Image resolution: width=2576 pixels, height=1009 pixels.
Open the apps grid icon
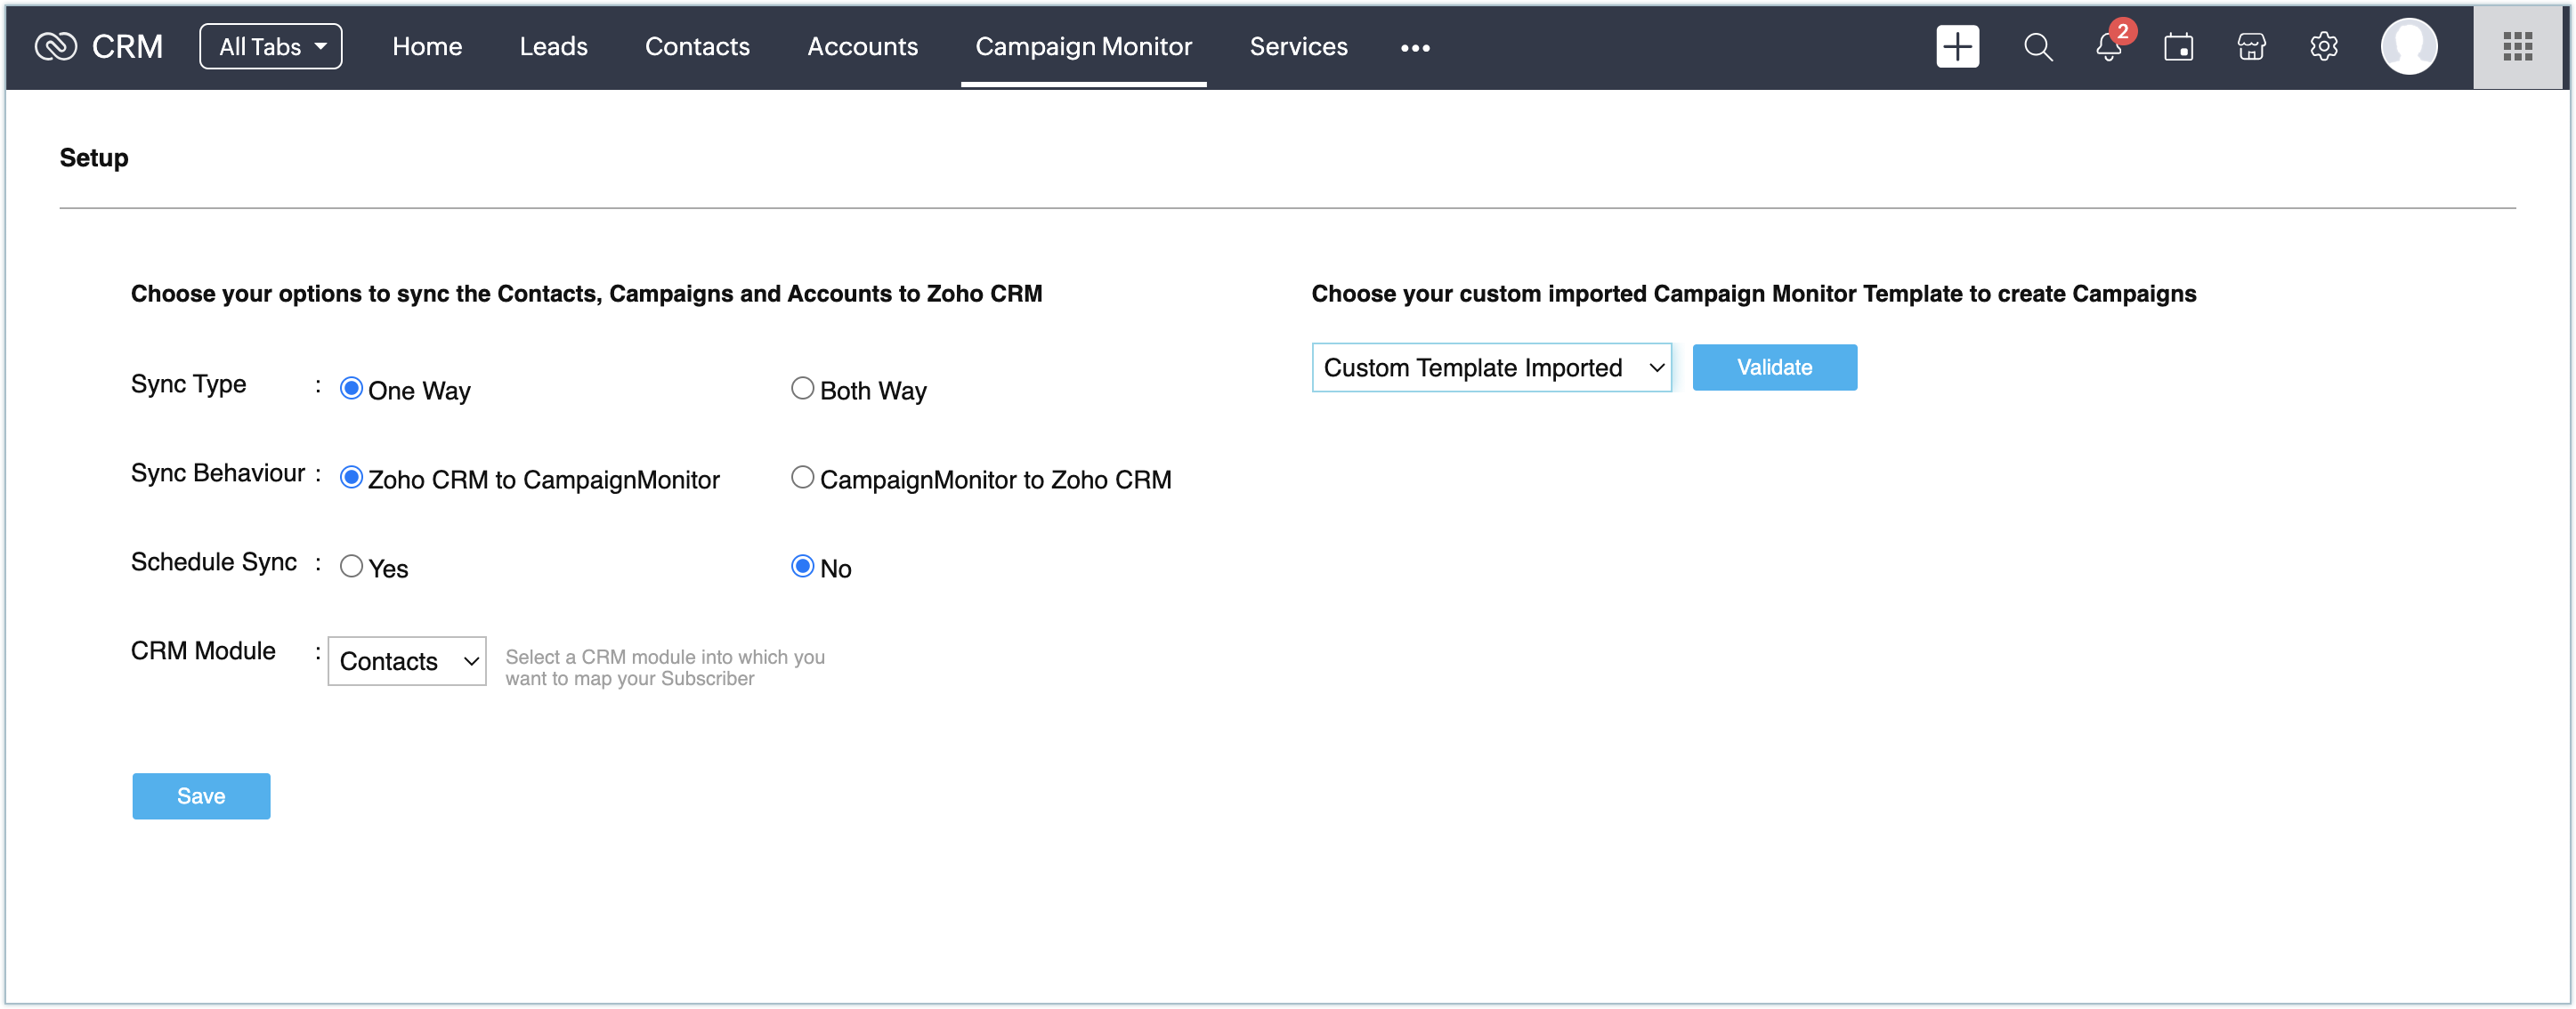2516,46
